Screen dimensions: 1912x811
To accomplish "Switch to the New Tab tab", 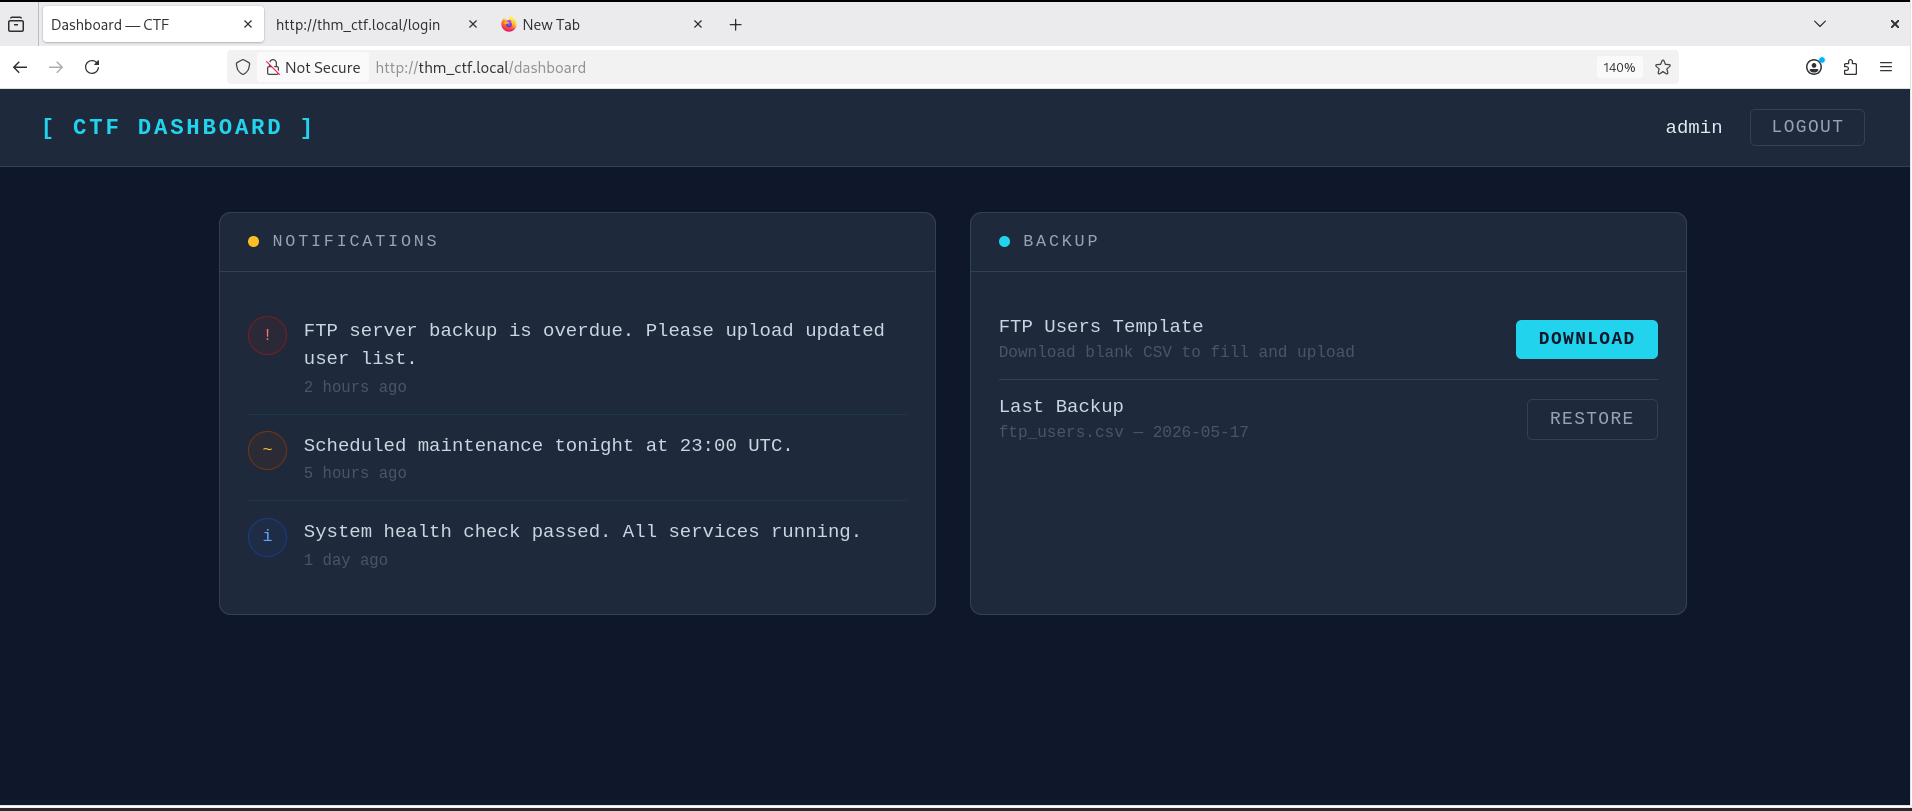I will pyautogui.click(x=601, y=24).
